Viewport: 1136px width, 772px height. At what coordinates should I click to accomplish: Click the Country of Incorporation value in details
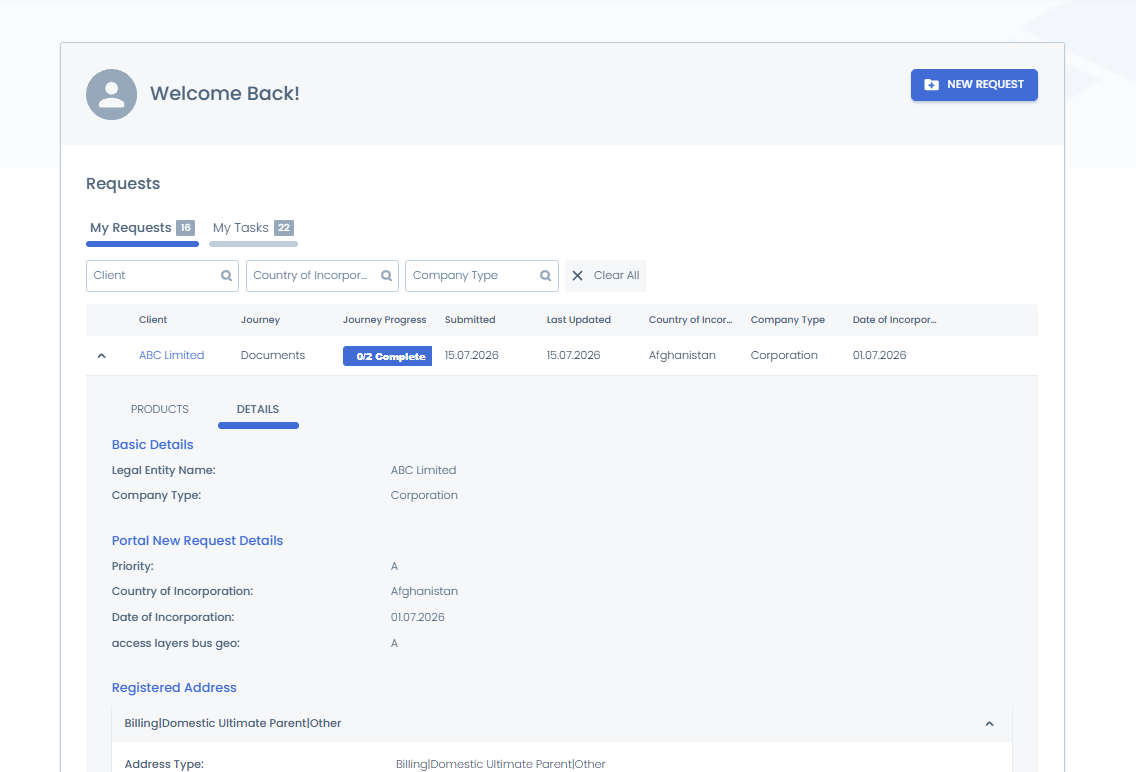click(424, 592)
